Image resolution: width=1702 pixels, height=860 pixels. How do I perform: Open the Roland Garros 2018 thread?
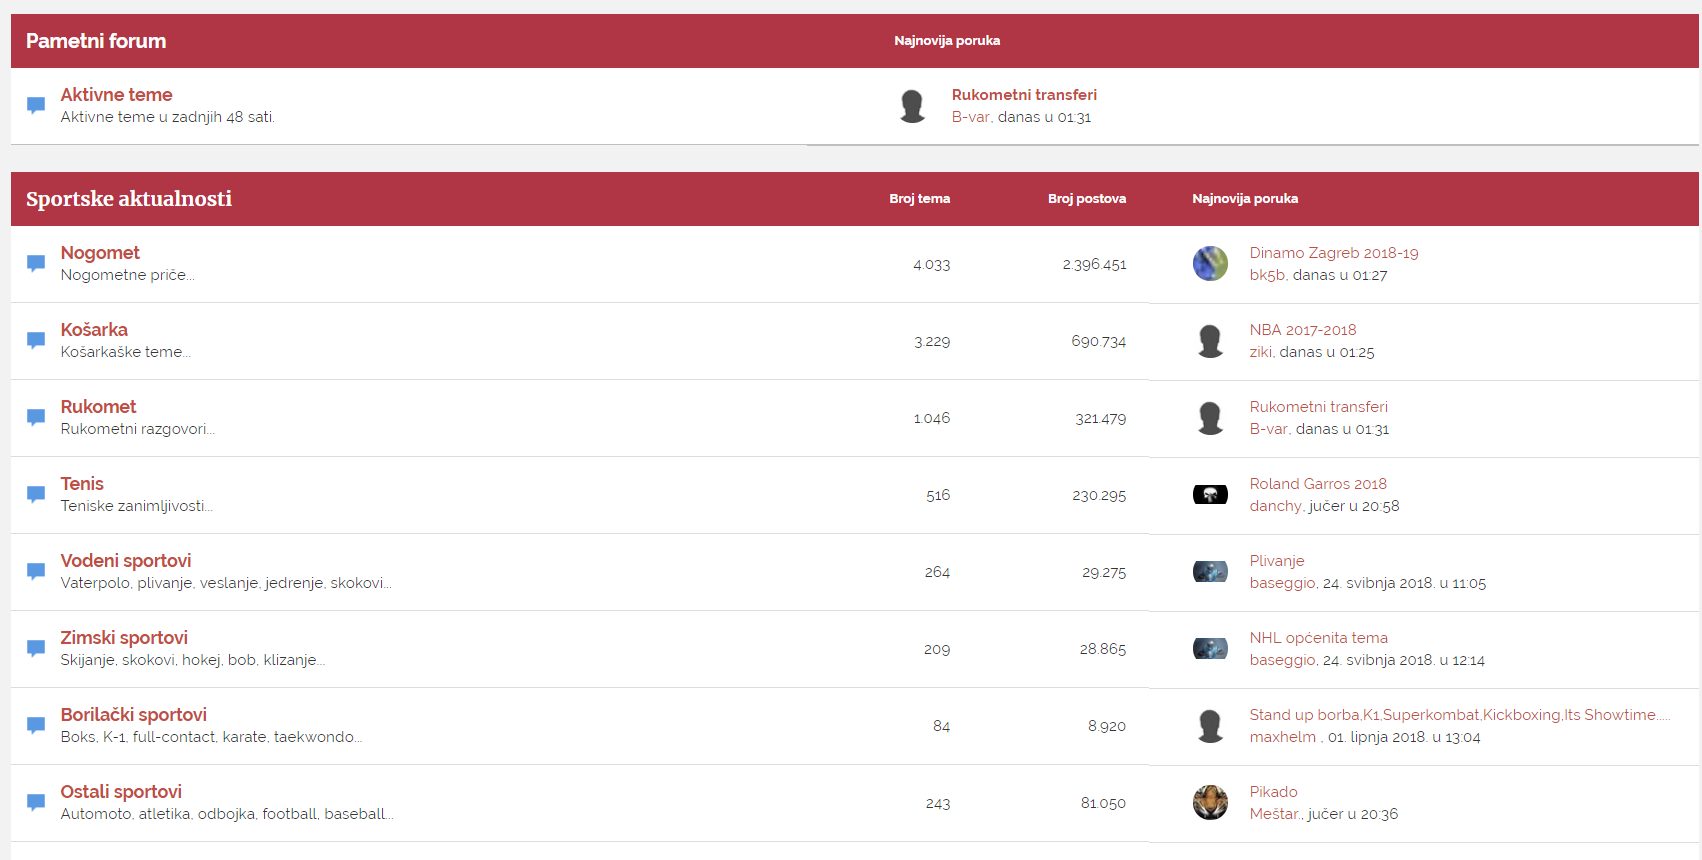(1317, 484)
